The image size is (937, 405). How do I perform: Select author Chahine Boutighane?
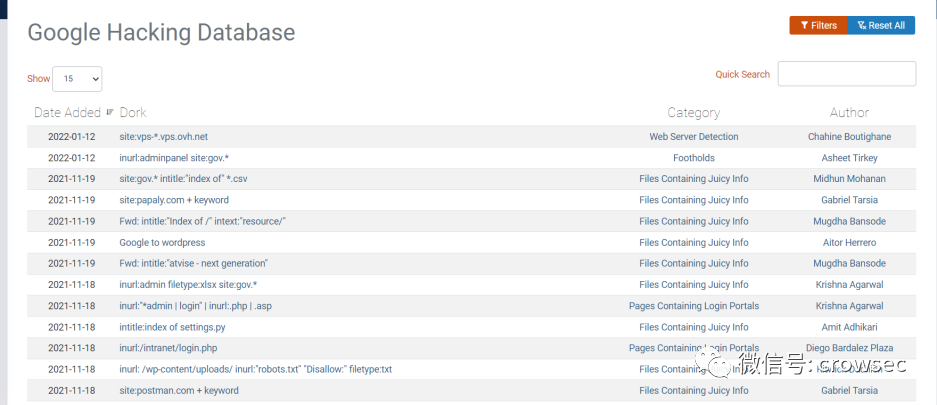(x=849, y=137)
